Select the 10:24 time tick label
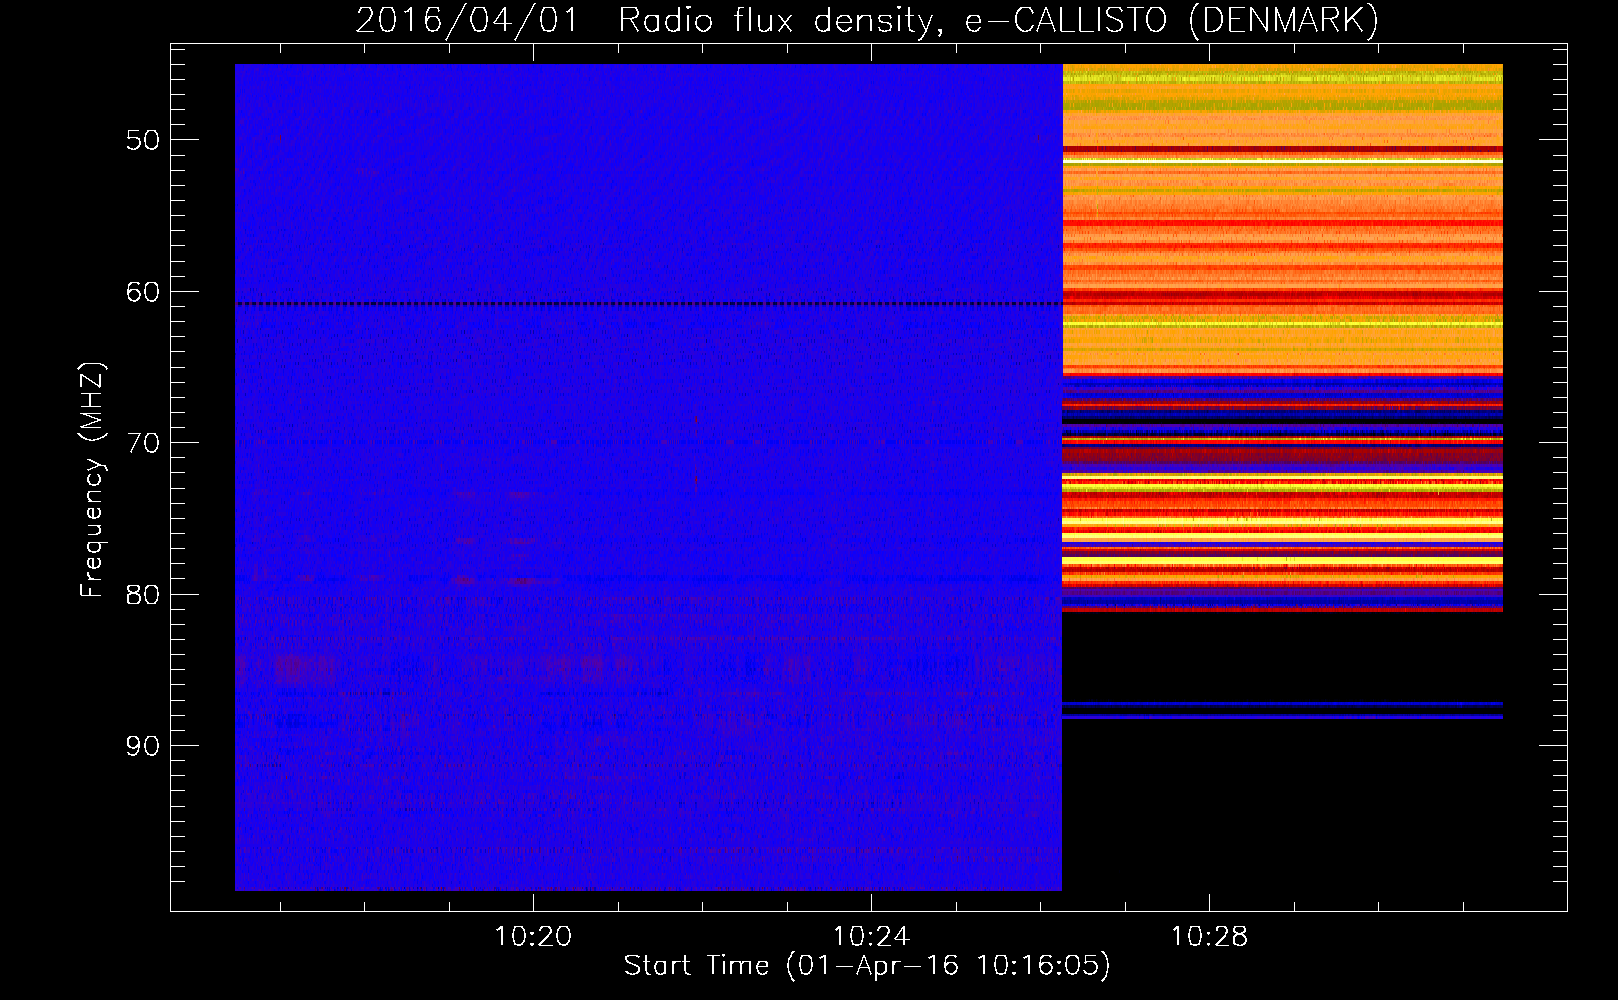1618x1000 pixels. tap(871, 936)
